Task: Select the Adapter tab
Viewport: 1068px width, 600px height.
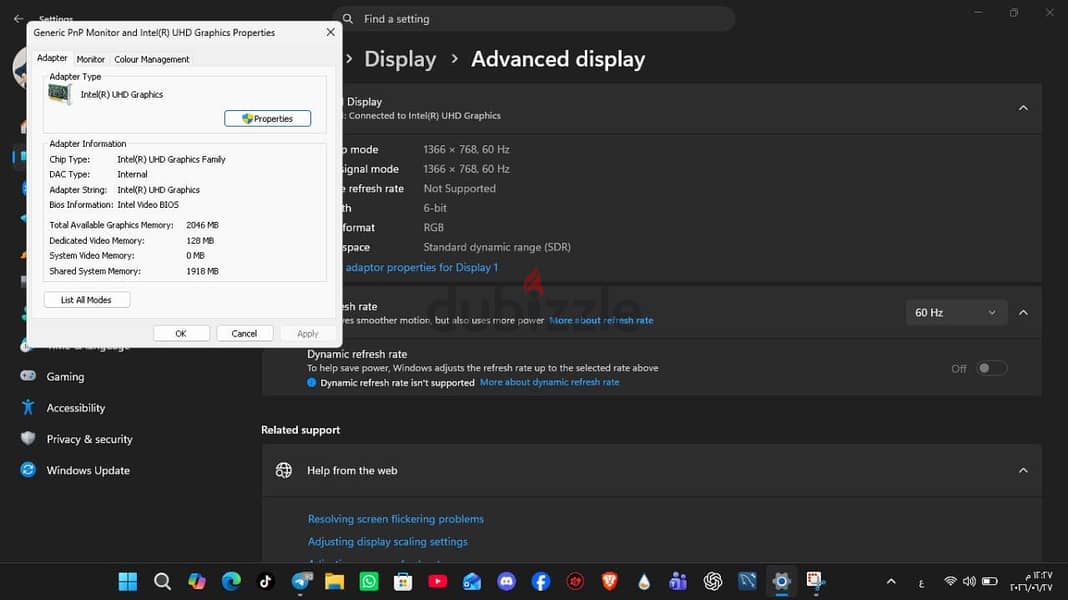Action: click(52, 58)
